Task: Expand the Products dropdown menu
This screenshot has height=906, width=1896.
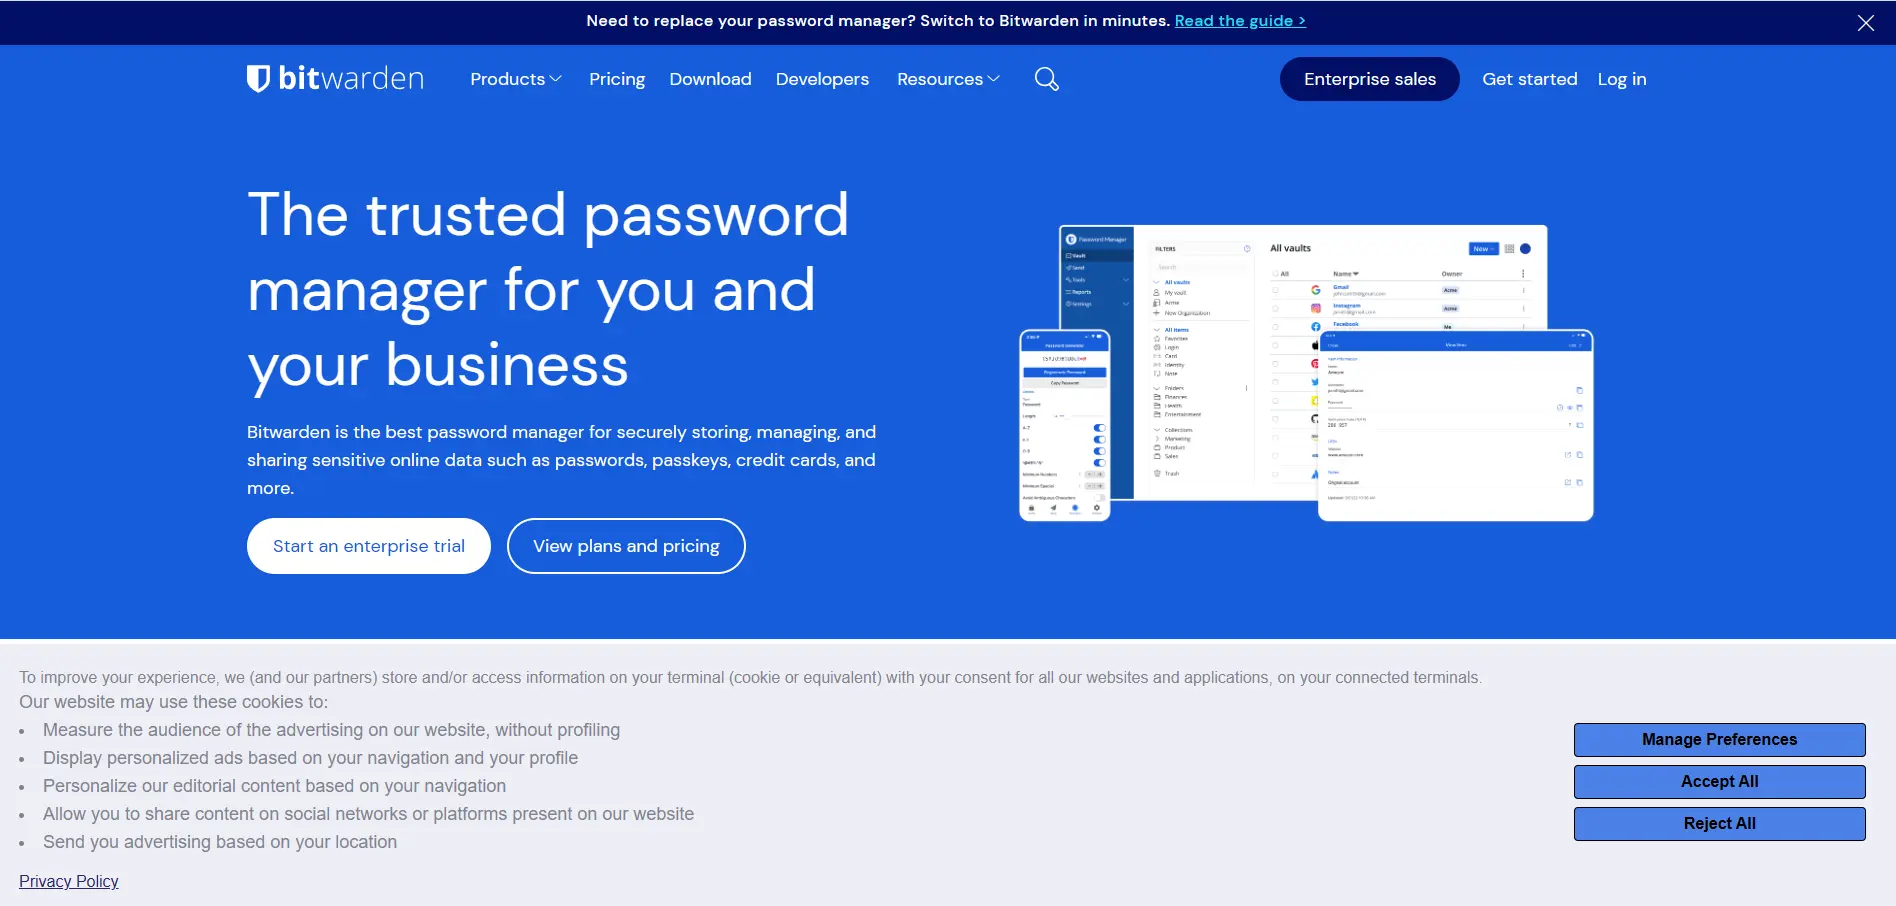Action: click(516, 79)
